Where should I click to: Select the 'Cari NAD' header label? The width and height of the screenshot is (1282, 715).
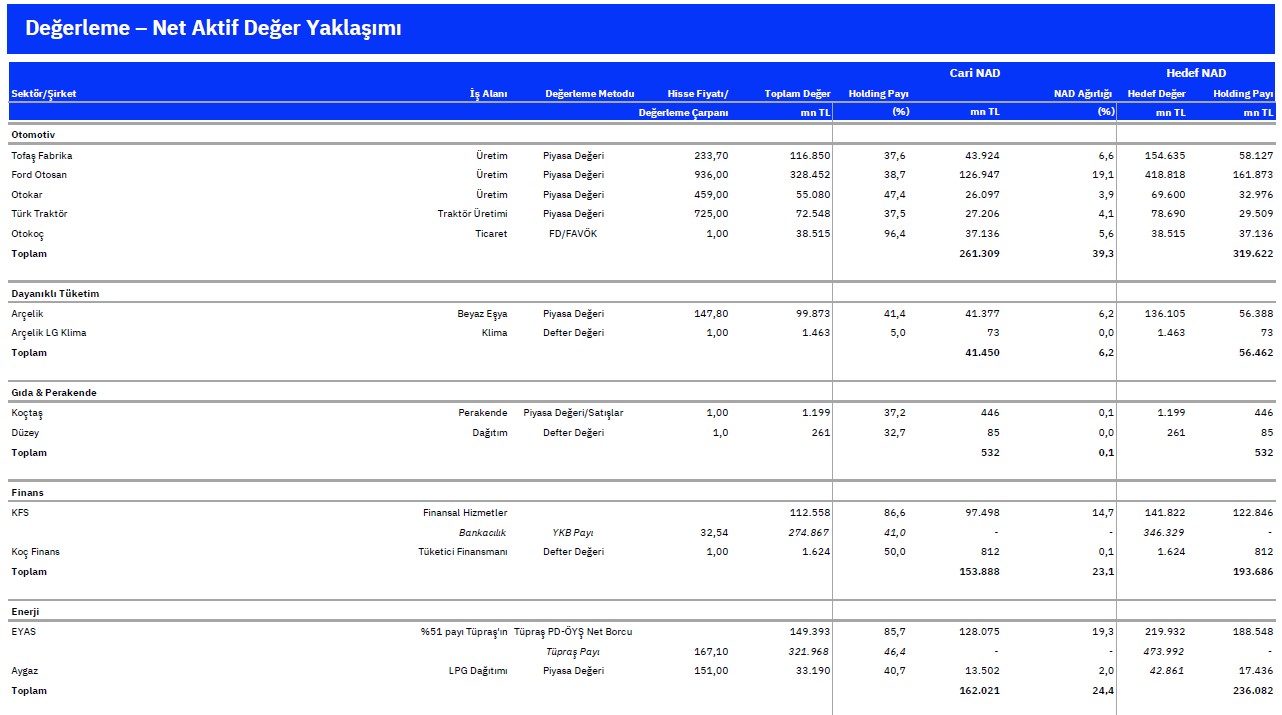pos(974,73)
